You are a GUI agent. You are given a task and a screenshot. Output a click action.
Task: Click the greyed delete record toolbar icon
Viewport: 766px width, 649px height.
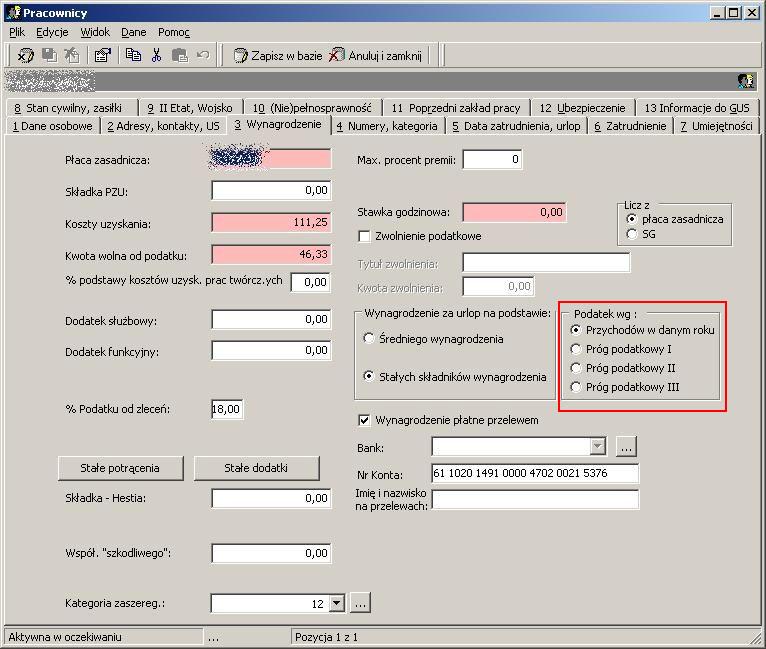point(72,55)
